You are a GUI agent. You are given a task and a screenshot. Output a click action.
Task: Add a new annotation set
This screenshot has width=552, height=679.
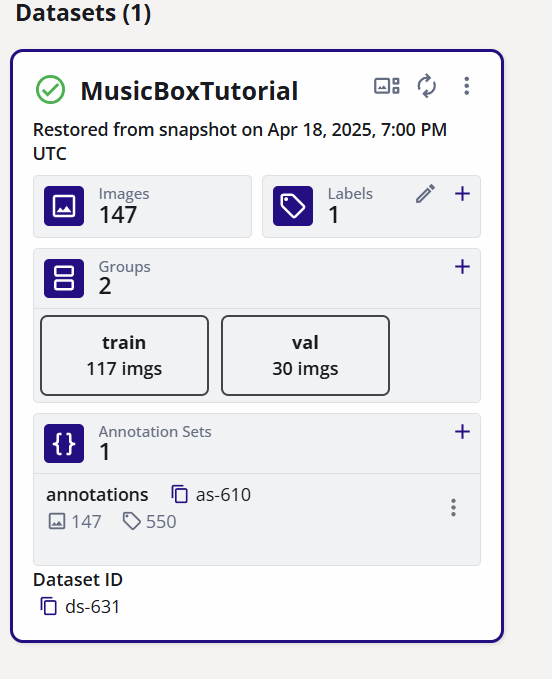[462, 431]
